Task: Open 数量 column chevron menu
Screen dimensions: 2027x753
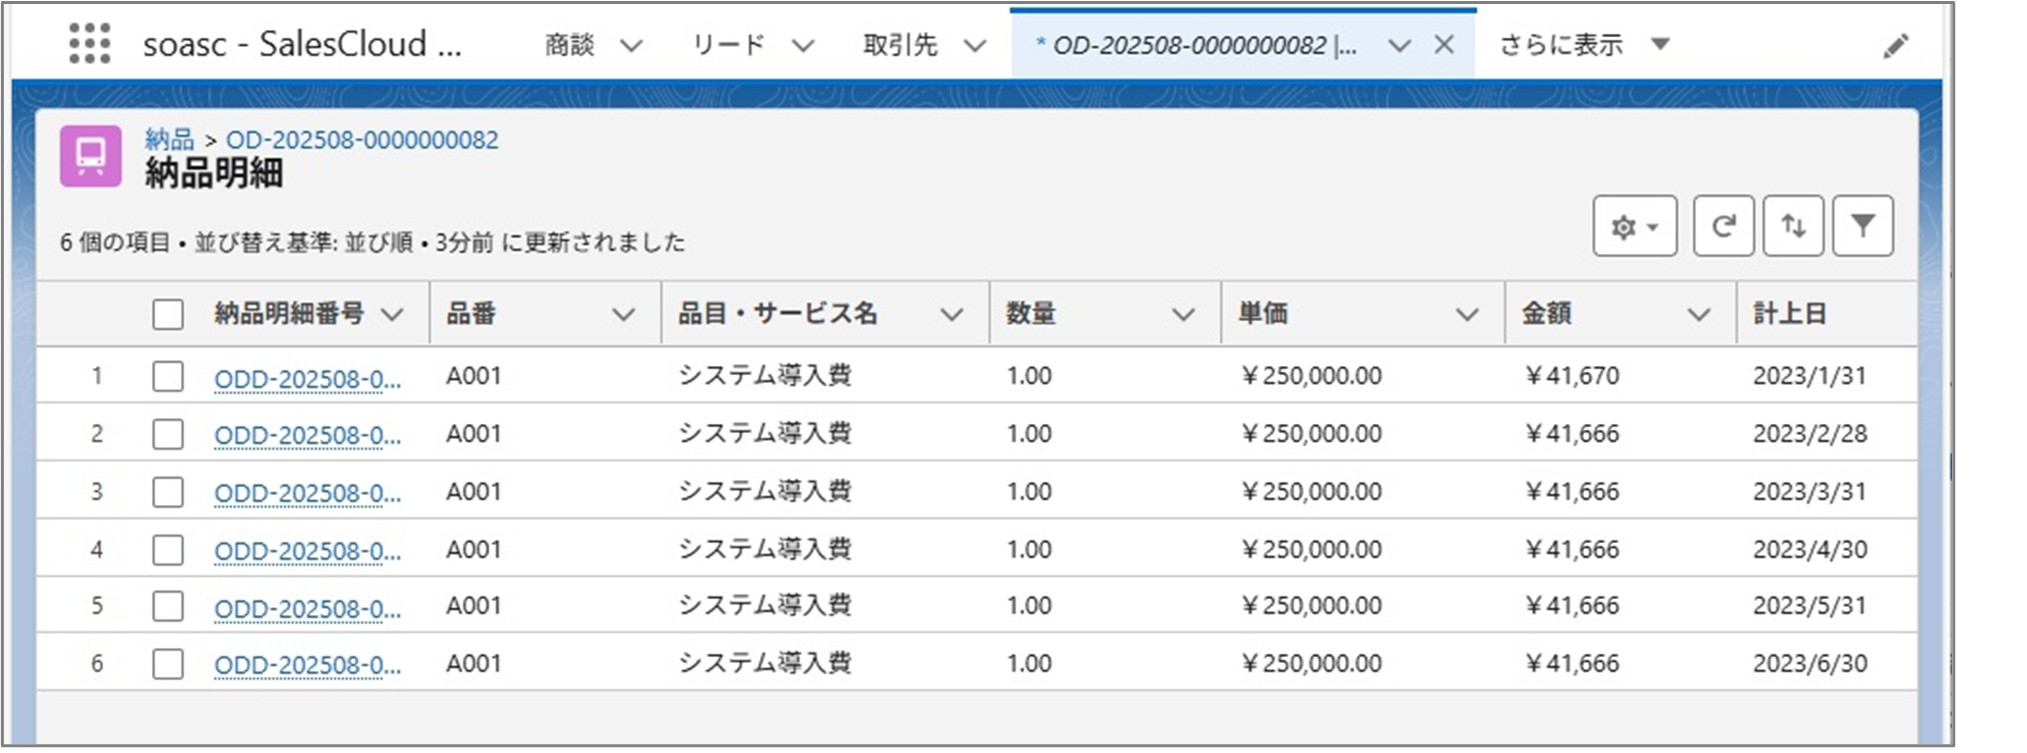Action: 1183,315
